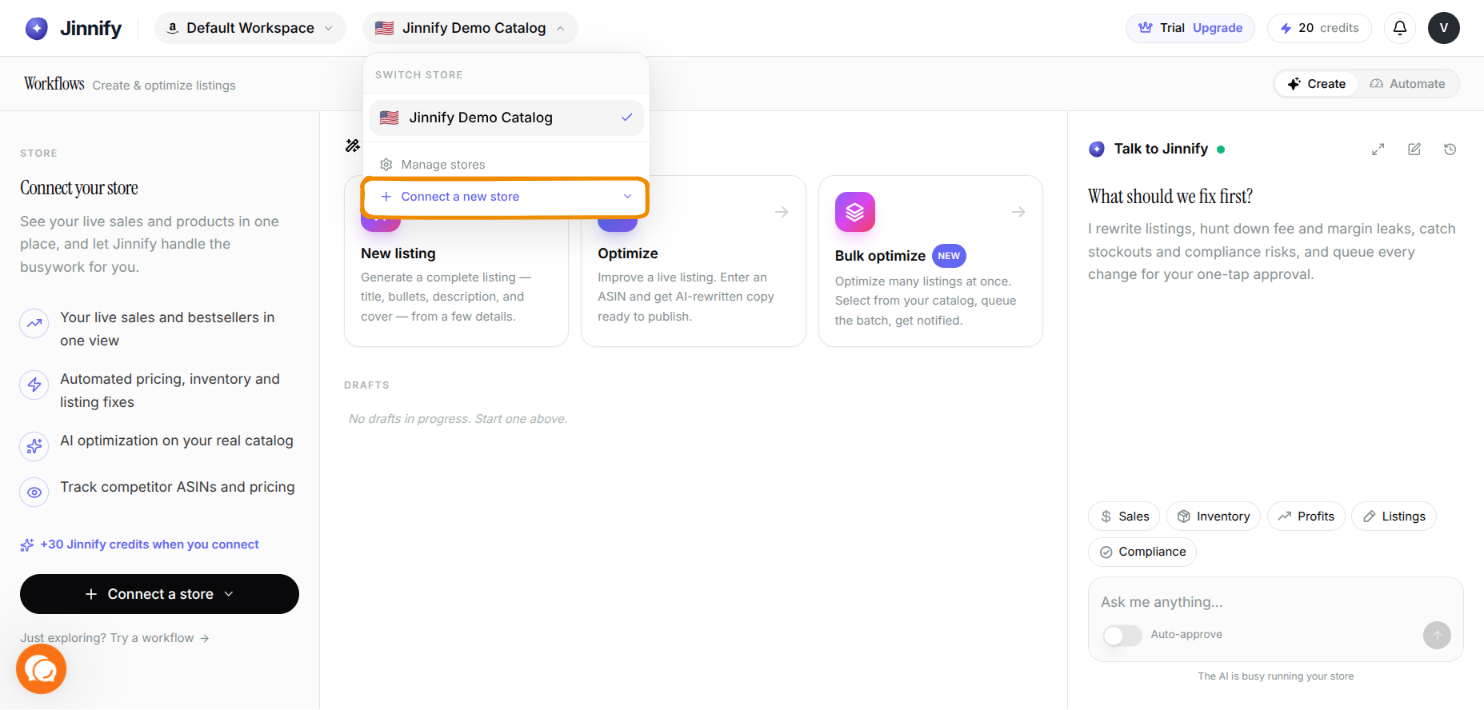Focus the Ask me anything input
The height and width of the screenshot is (710, 1484).
tap(1275, 602)
